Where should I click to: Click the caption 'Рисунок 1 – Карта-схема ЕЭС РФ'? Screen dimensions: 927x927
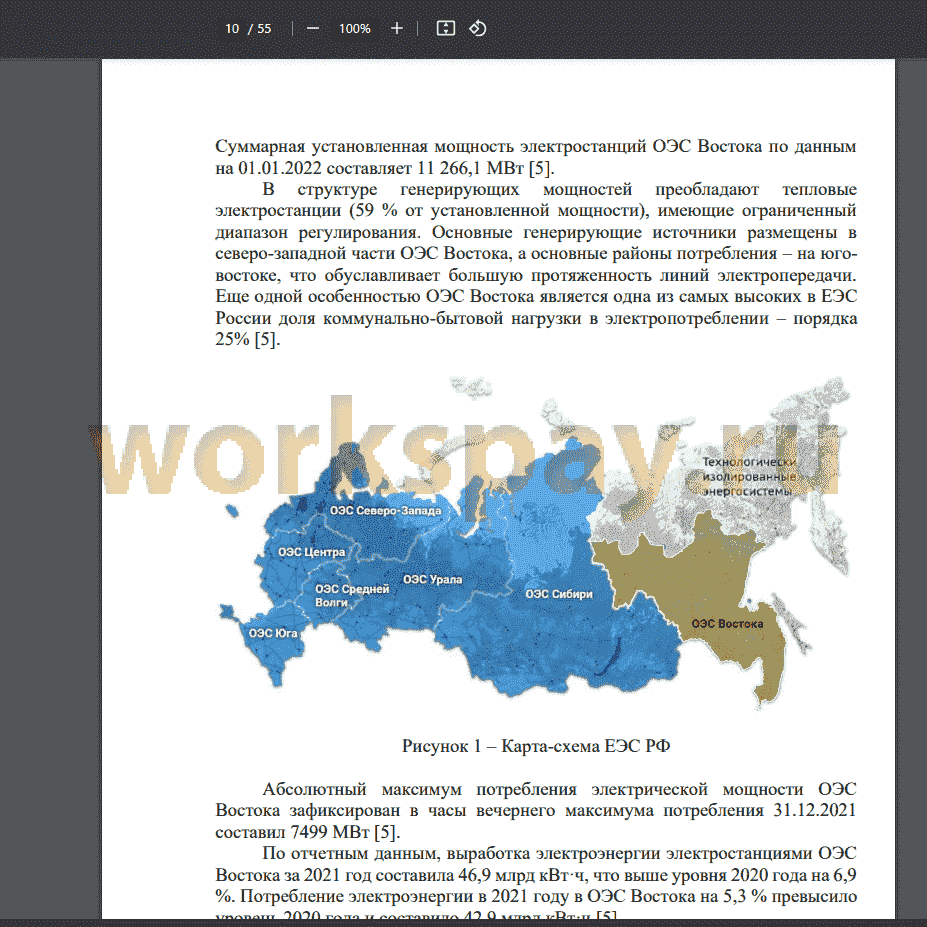pyautogui.click(x=536, y=746)
